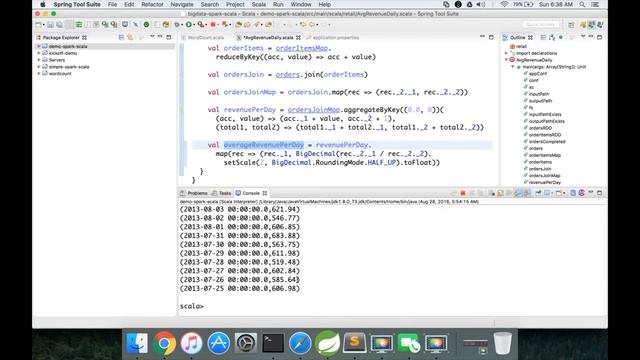Open the Scala menu

point(259,4)
